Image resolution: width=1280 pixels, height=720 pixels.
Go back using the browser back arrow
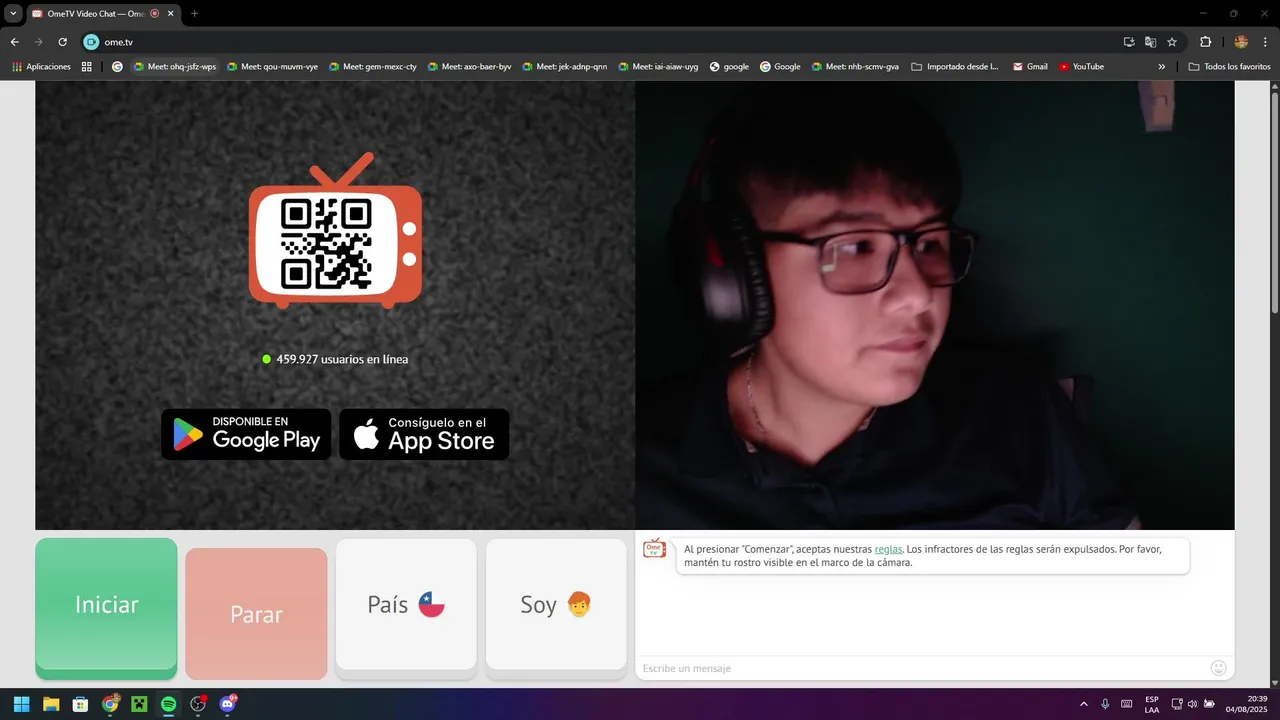(14, 42)
